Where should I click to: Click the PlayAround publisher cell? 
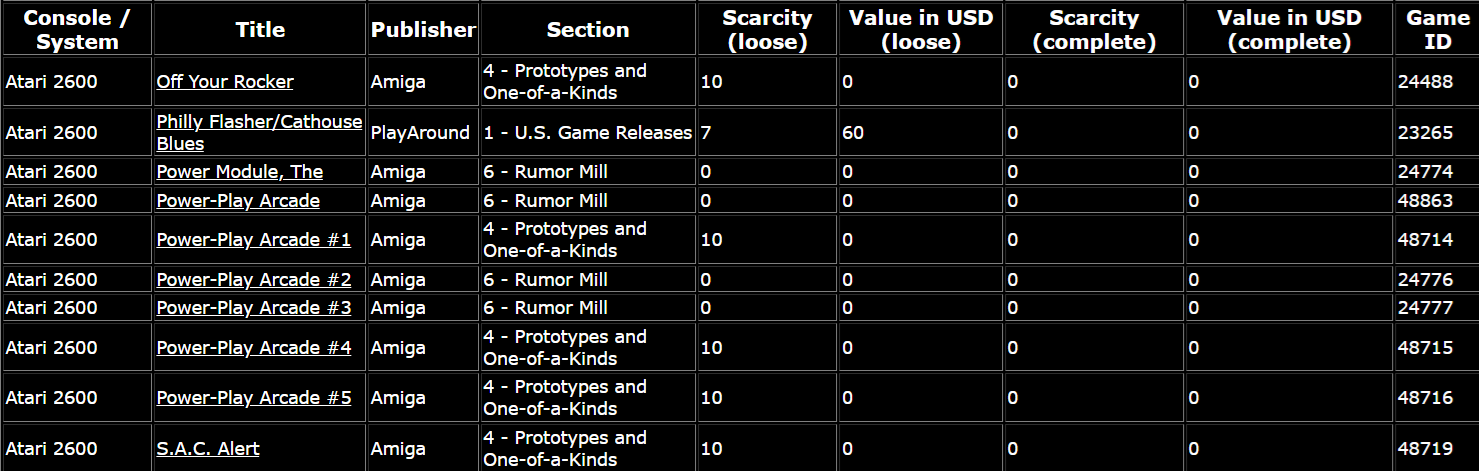click(x=420, y=133)
